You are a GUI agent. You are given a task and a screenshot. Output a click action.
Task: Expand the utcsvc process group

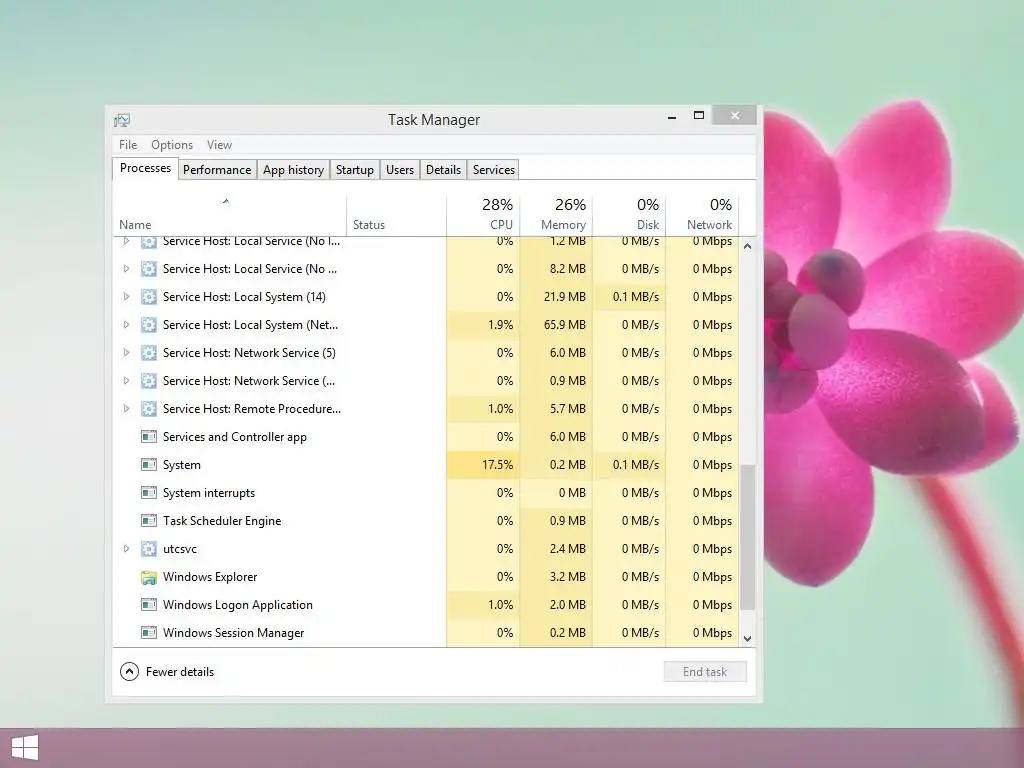[126, 549]
